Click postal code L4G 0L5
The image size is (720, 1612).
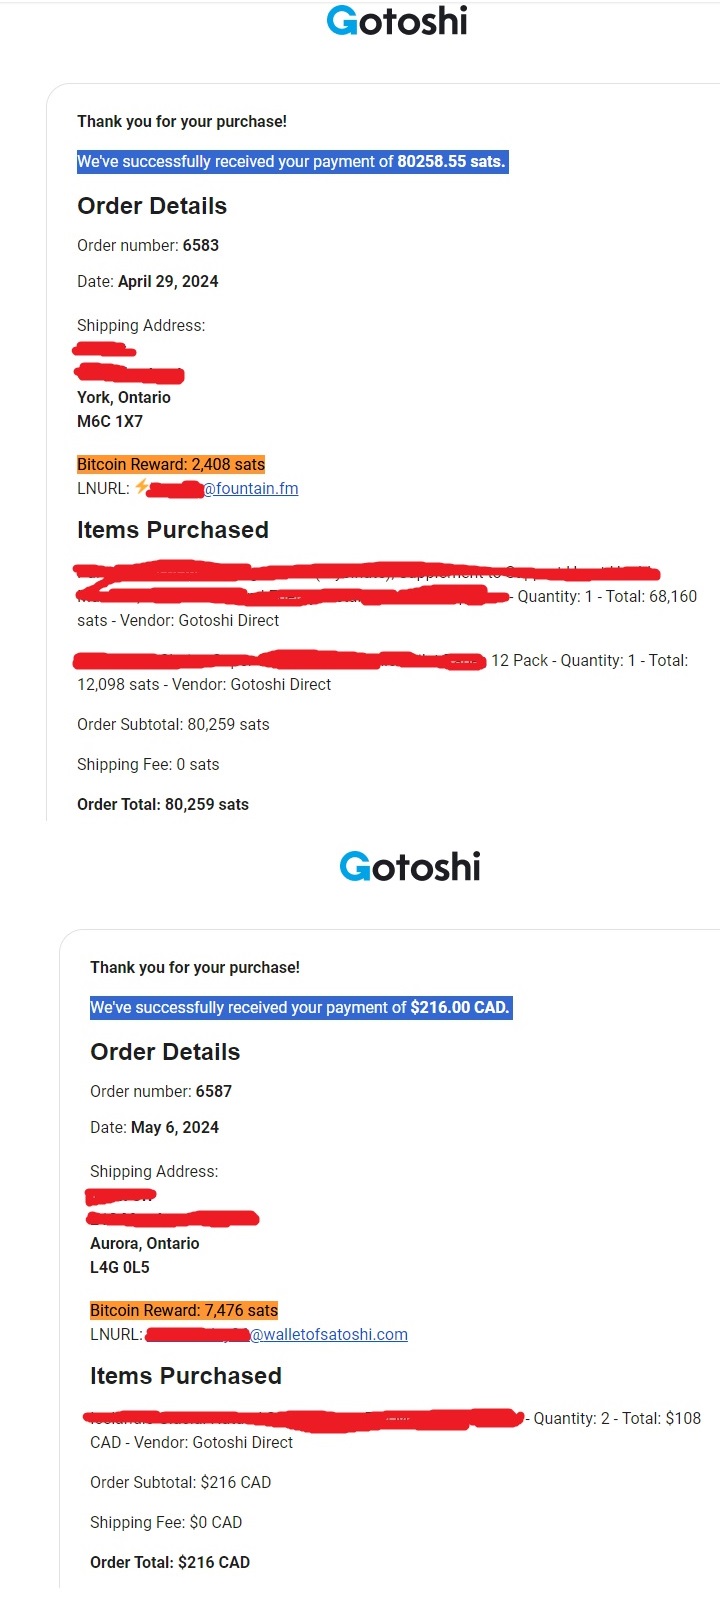(120, 1268)
